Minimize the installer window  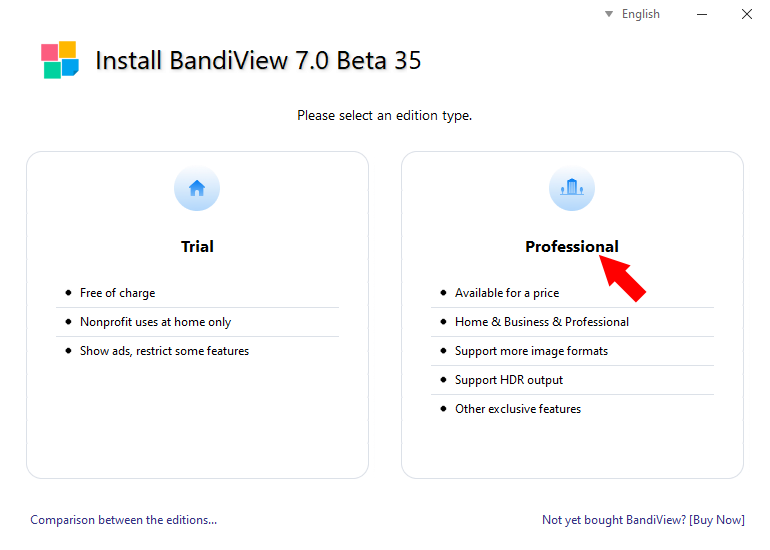[x=704, y=14]
